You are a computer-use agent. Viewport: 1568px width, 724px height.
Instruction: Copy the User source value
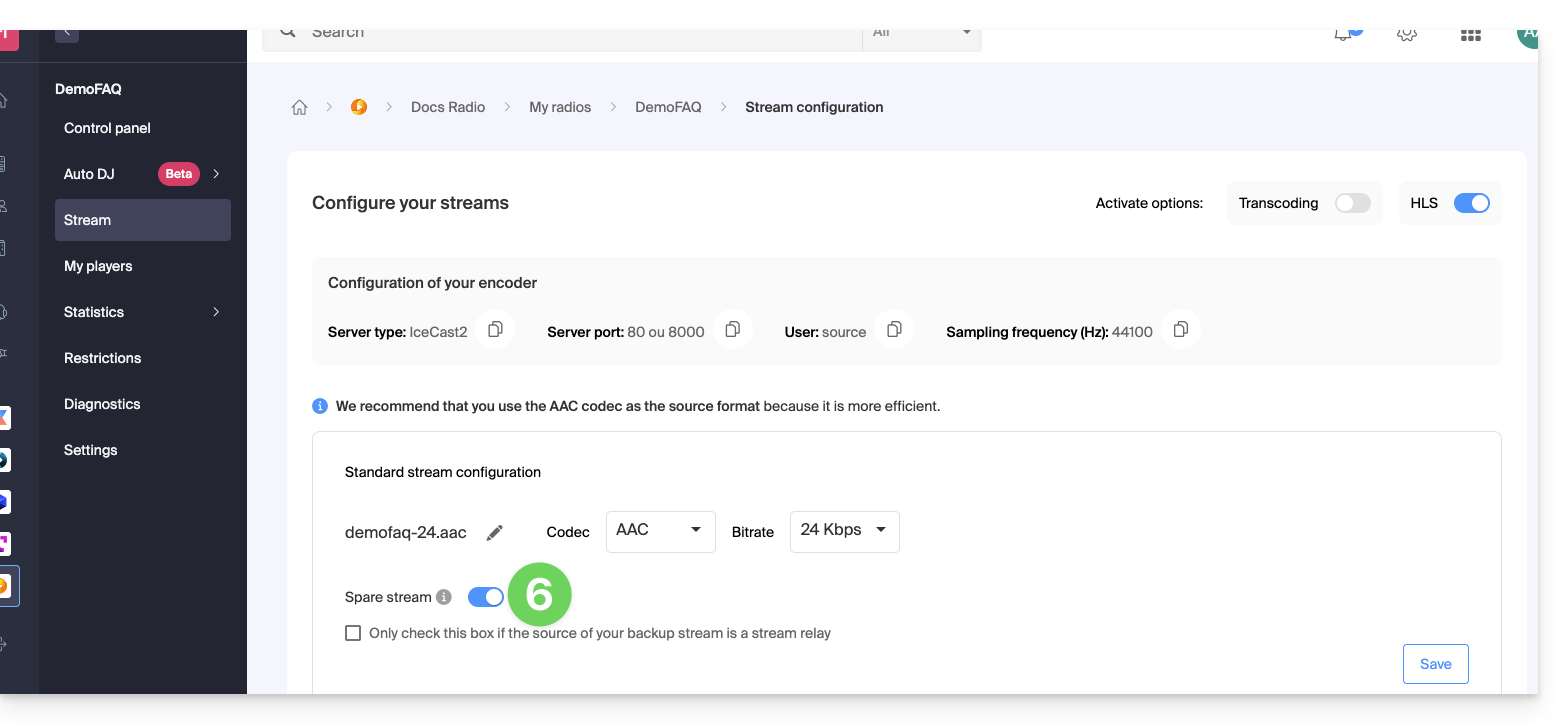click(x=894, y=330)
